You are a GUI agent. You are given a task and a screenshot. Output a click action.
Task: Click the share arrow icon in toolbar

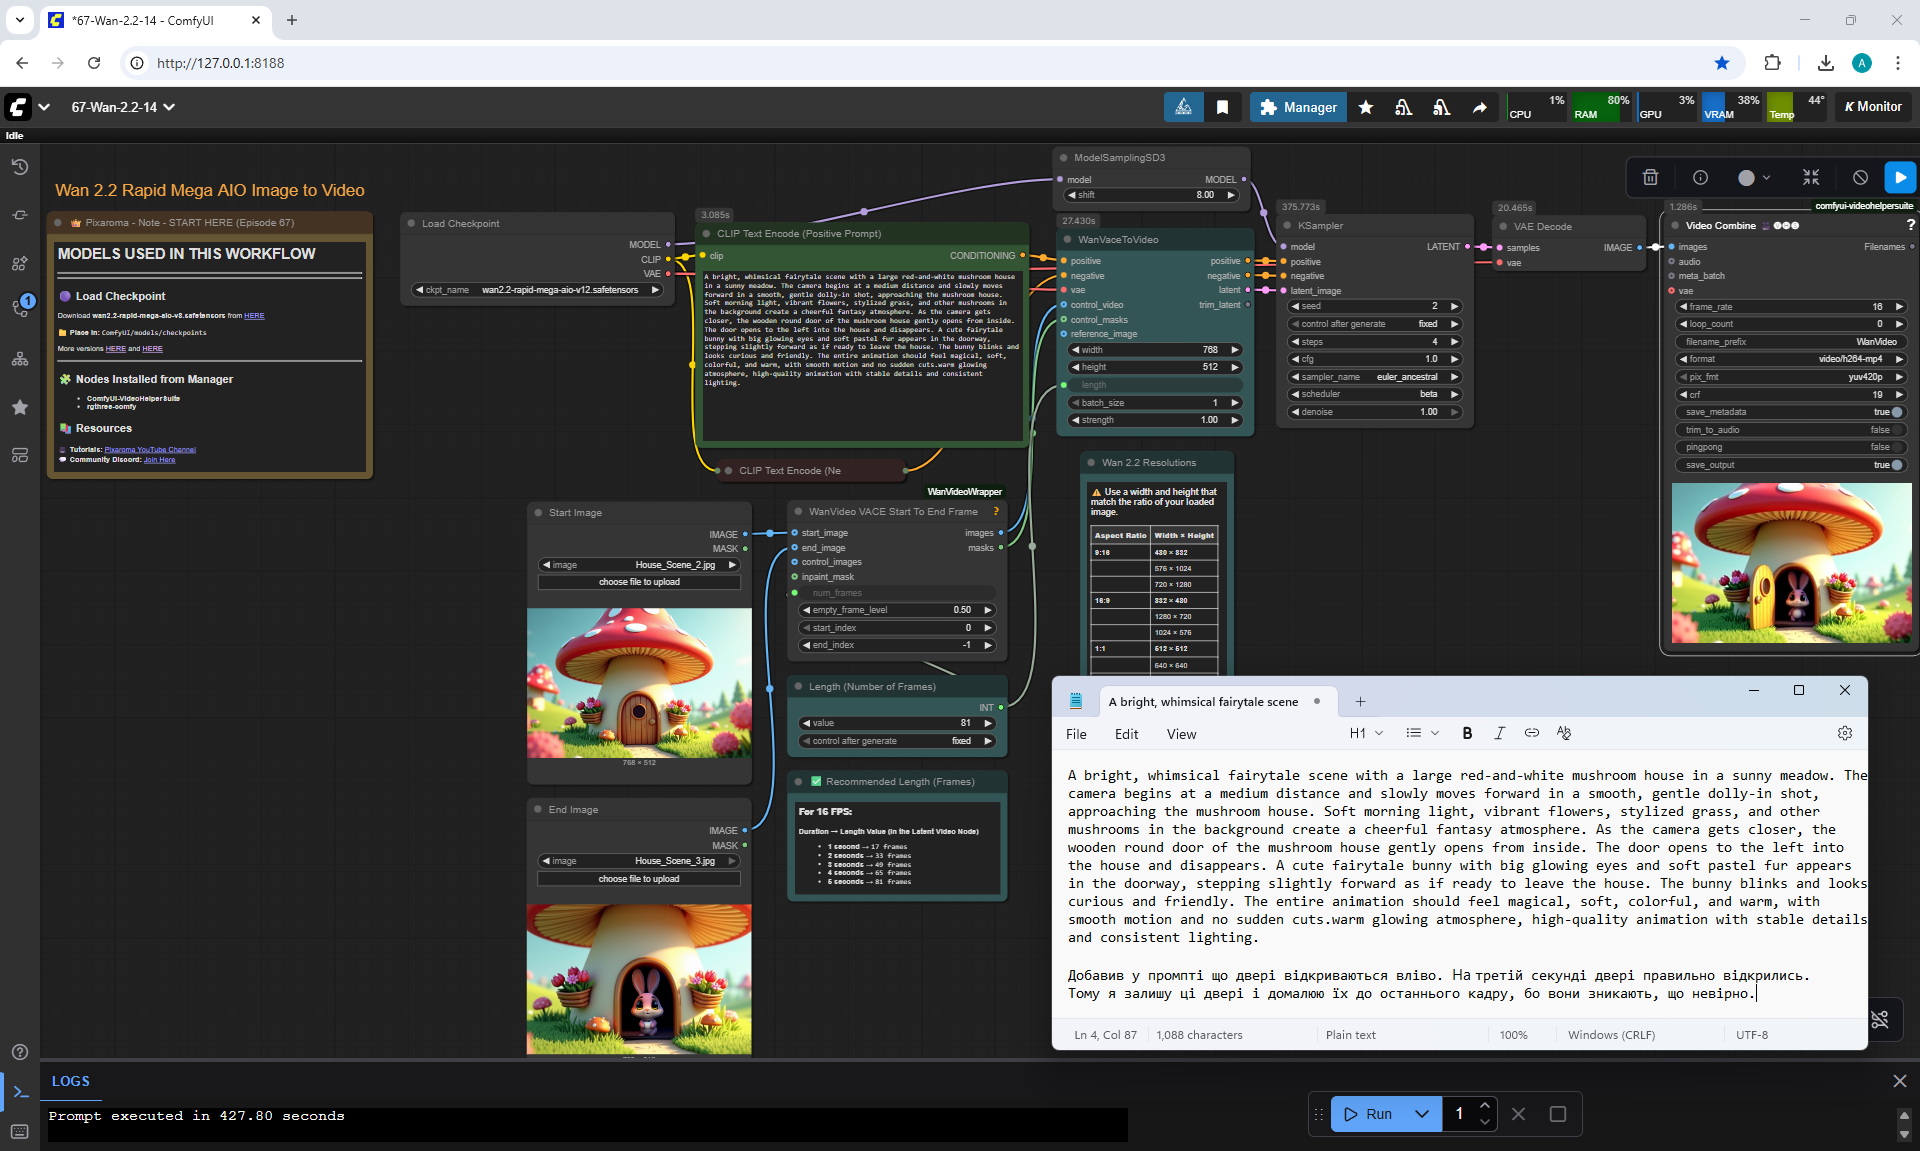1479,107
